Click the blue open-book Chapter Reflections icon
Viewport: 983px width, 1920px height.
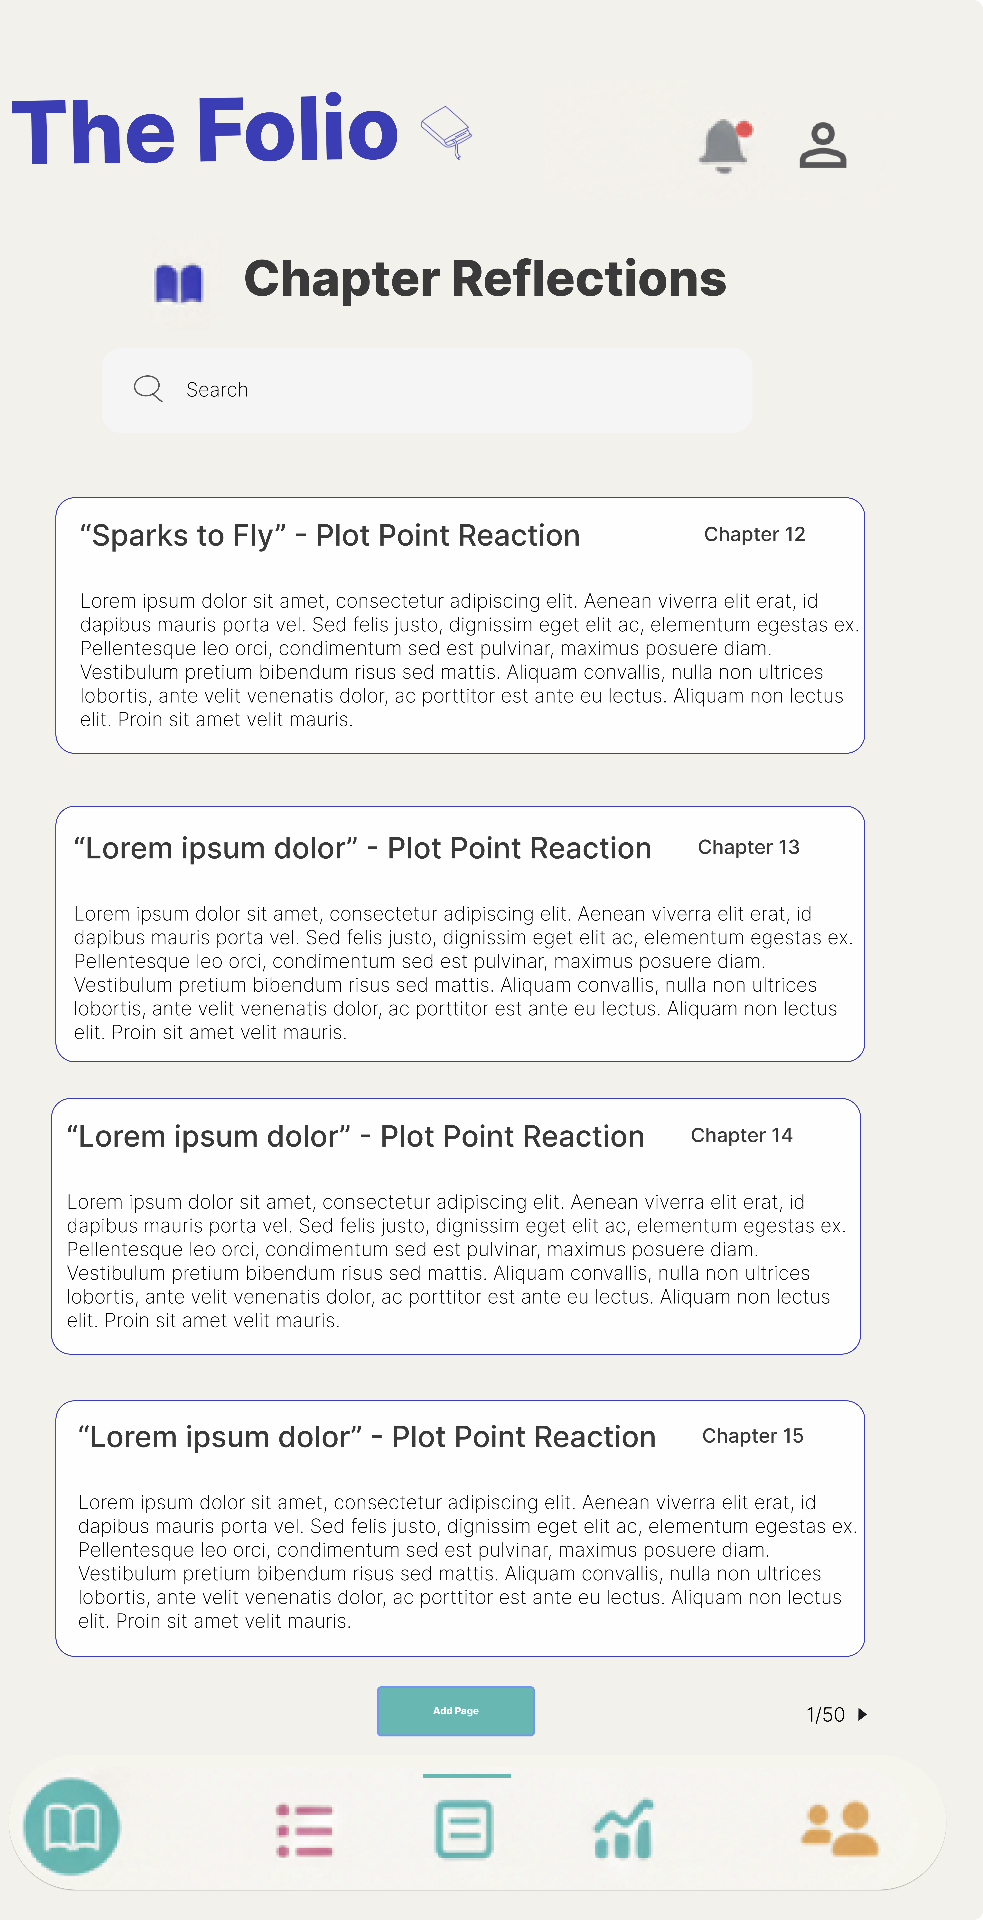pos(179,283)
